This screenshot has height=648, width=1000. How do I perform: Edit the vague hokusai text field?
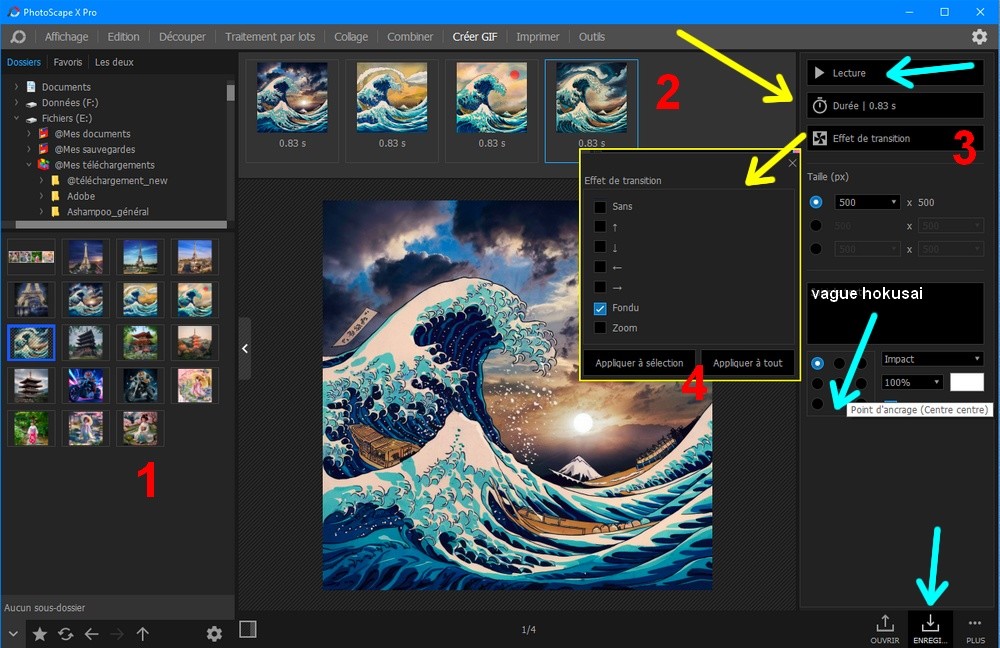tap(895, 313)
